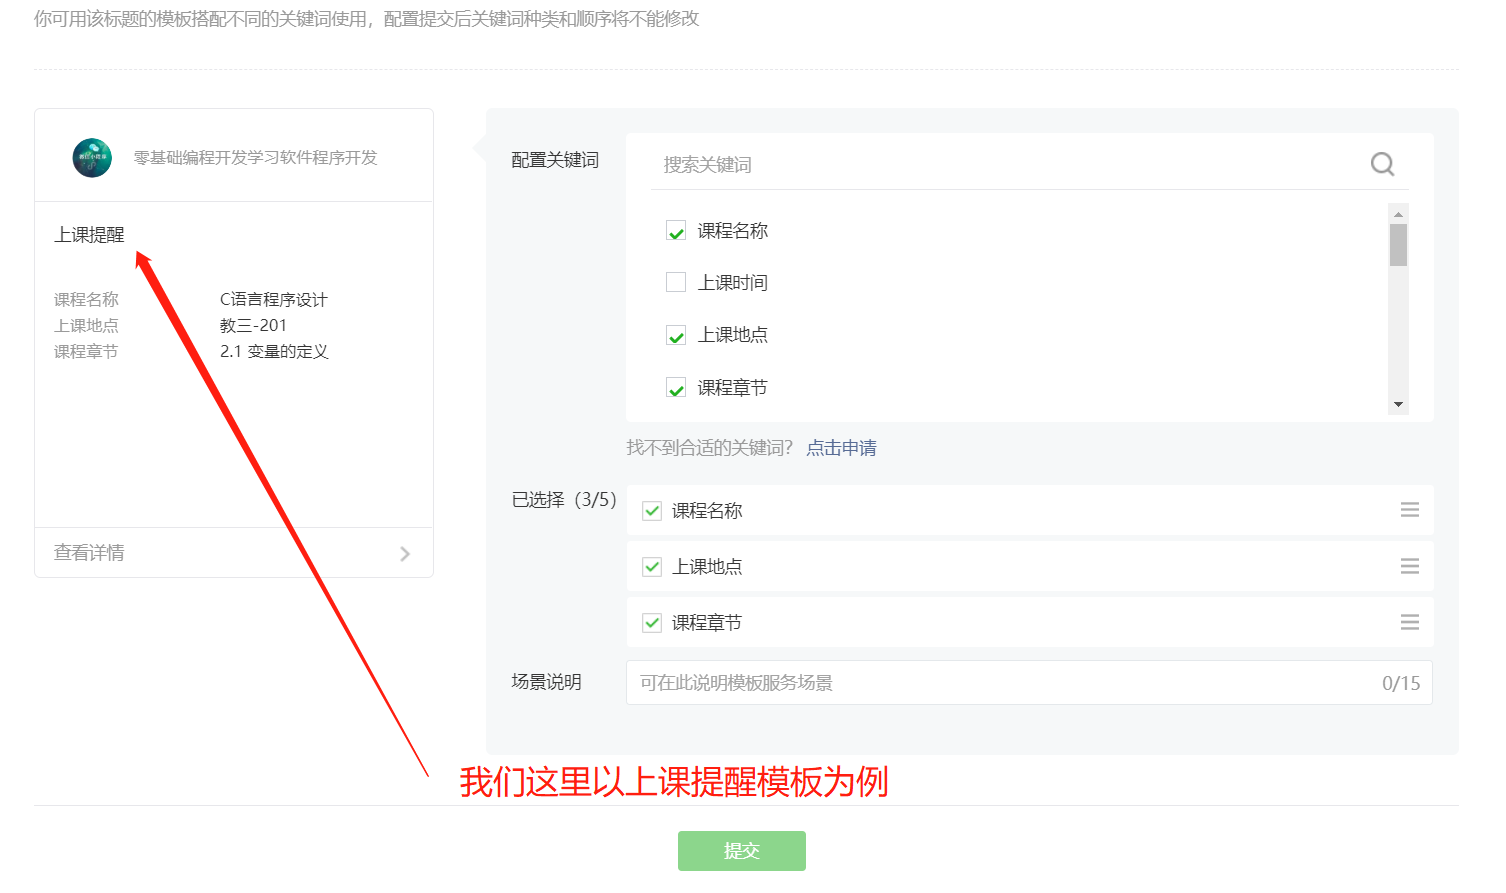Image resolution: width=1506 pixels, height=893 pixels.
Task: Toggle selected 课程章节 checkbox in 已选择
Action: coord(652,623)
